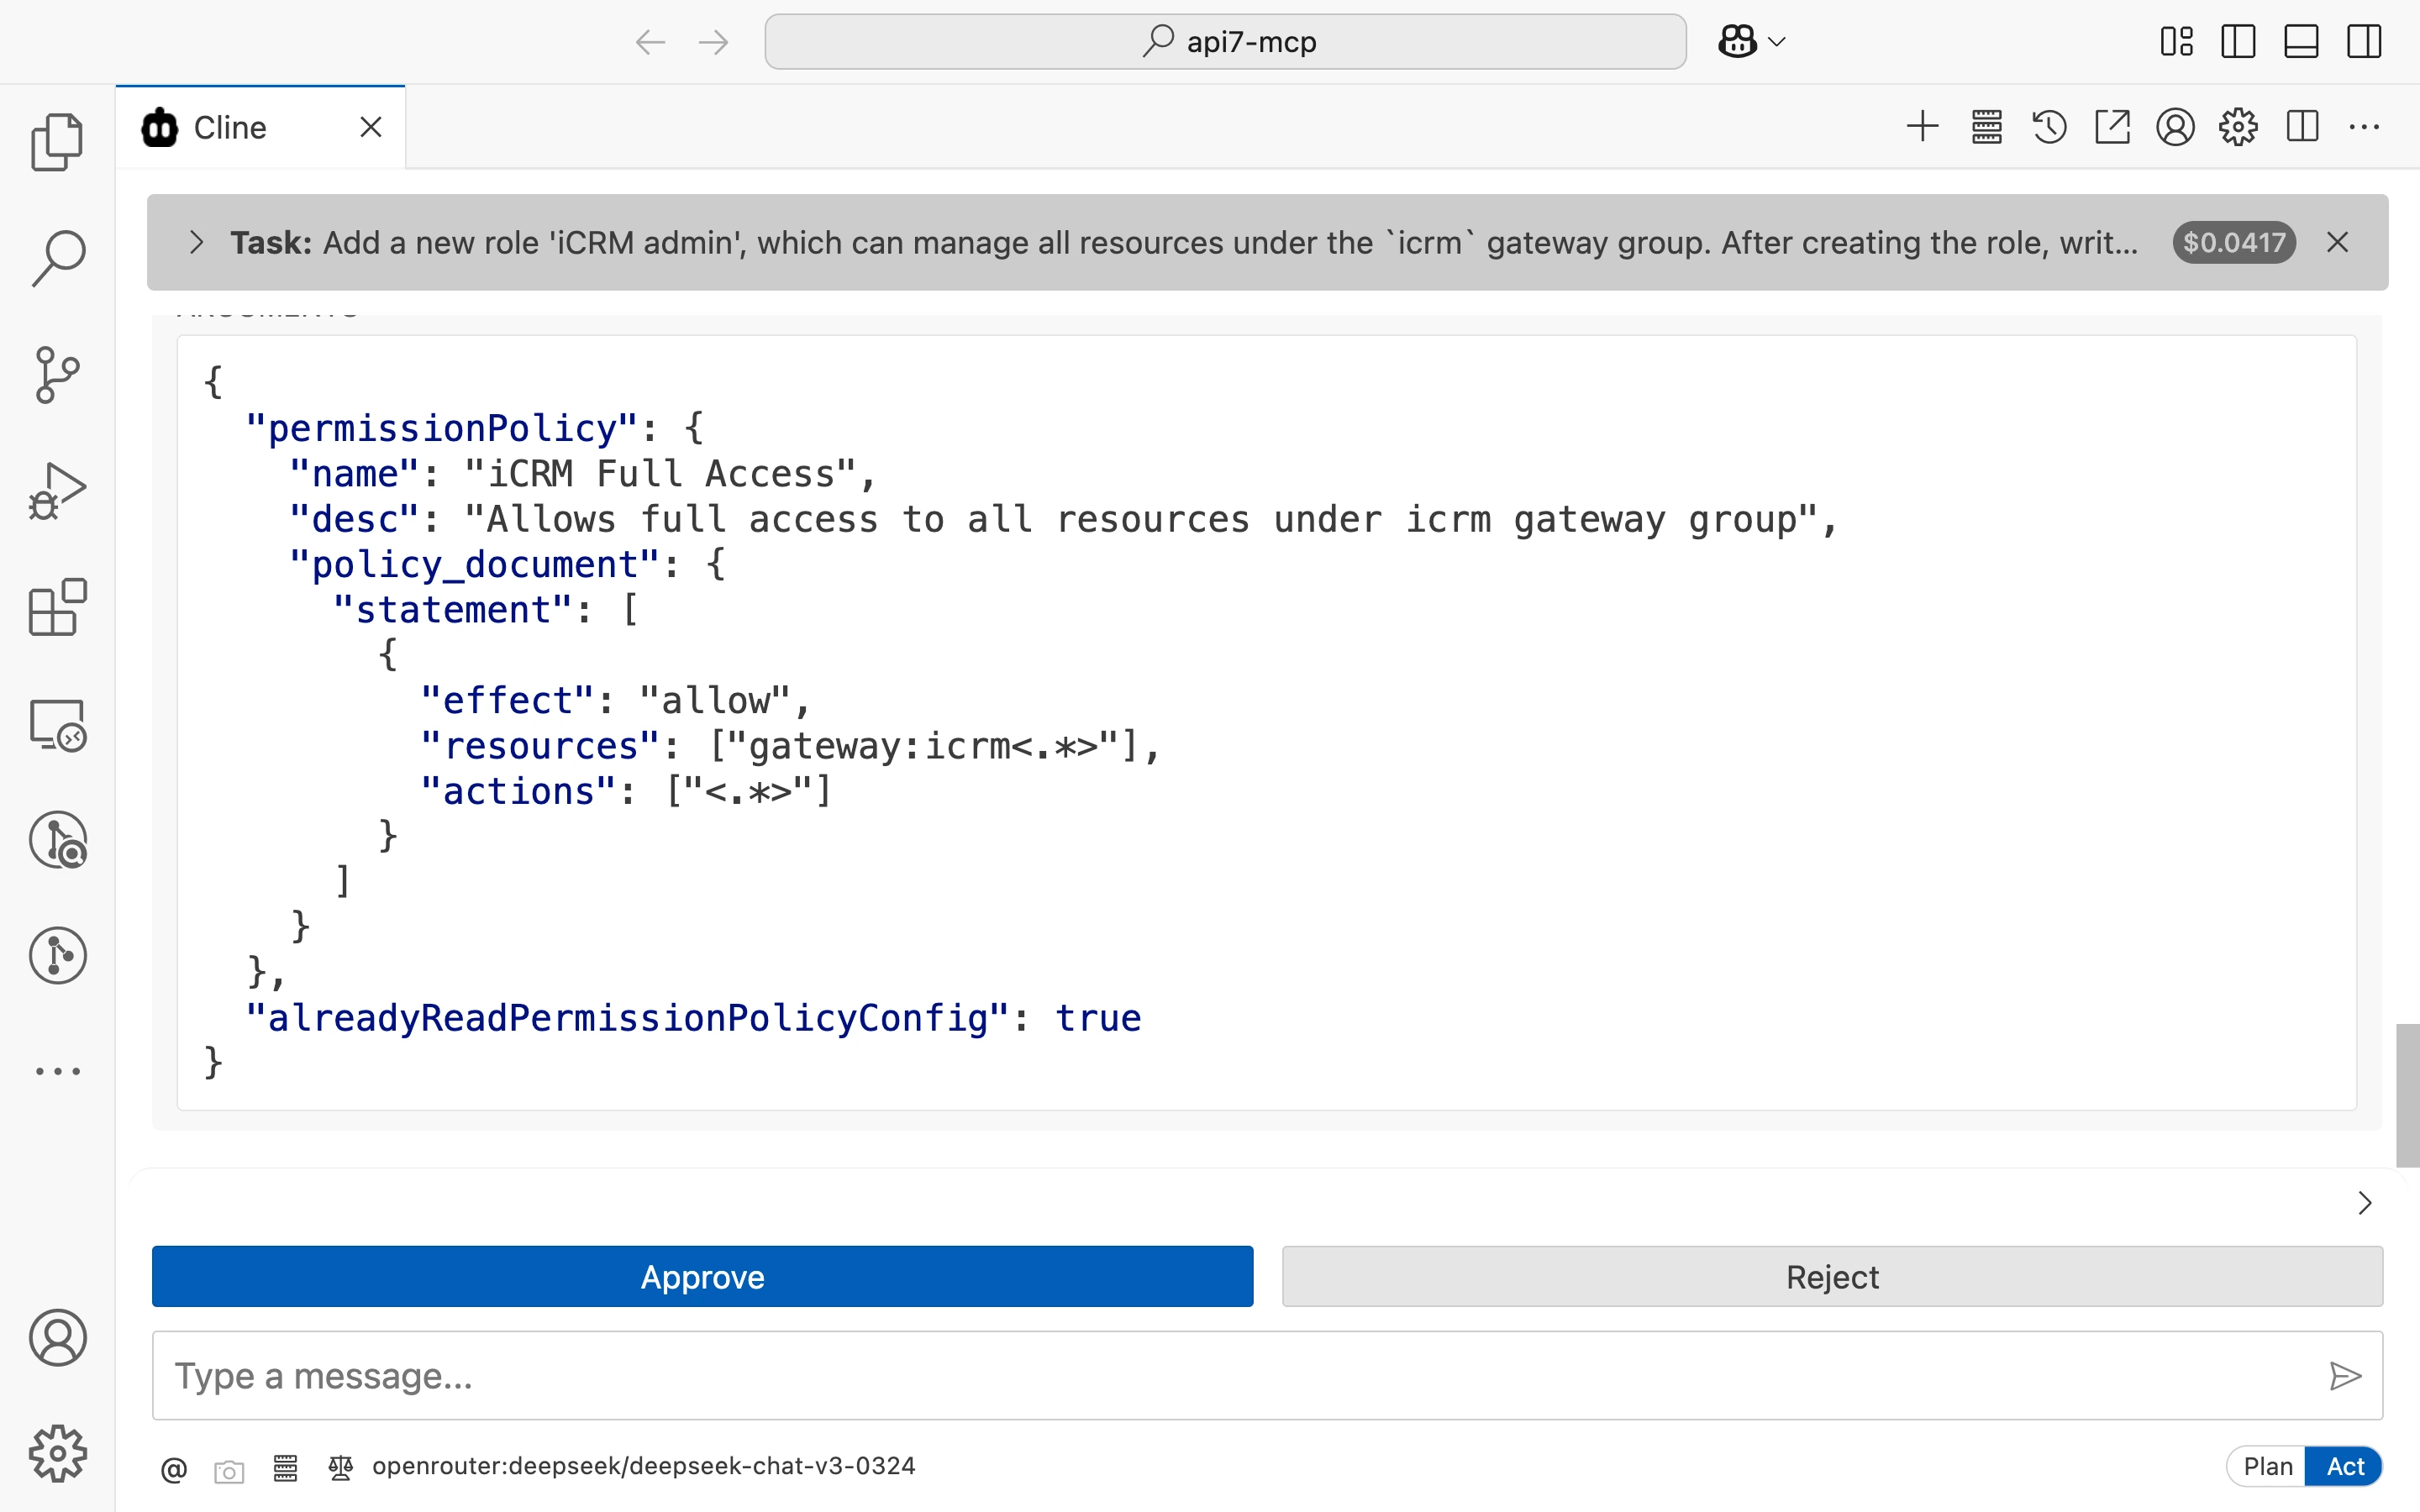Screen dimensions: 2420x1512
Task: Open the Explorer view in activity bar
Action: pyautogui.click(x=57, y=142)
